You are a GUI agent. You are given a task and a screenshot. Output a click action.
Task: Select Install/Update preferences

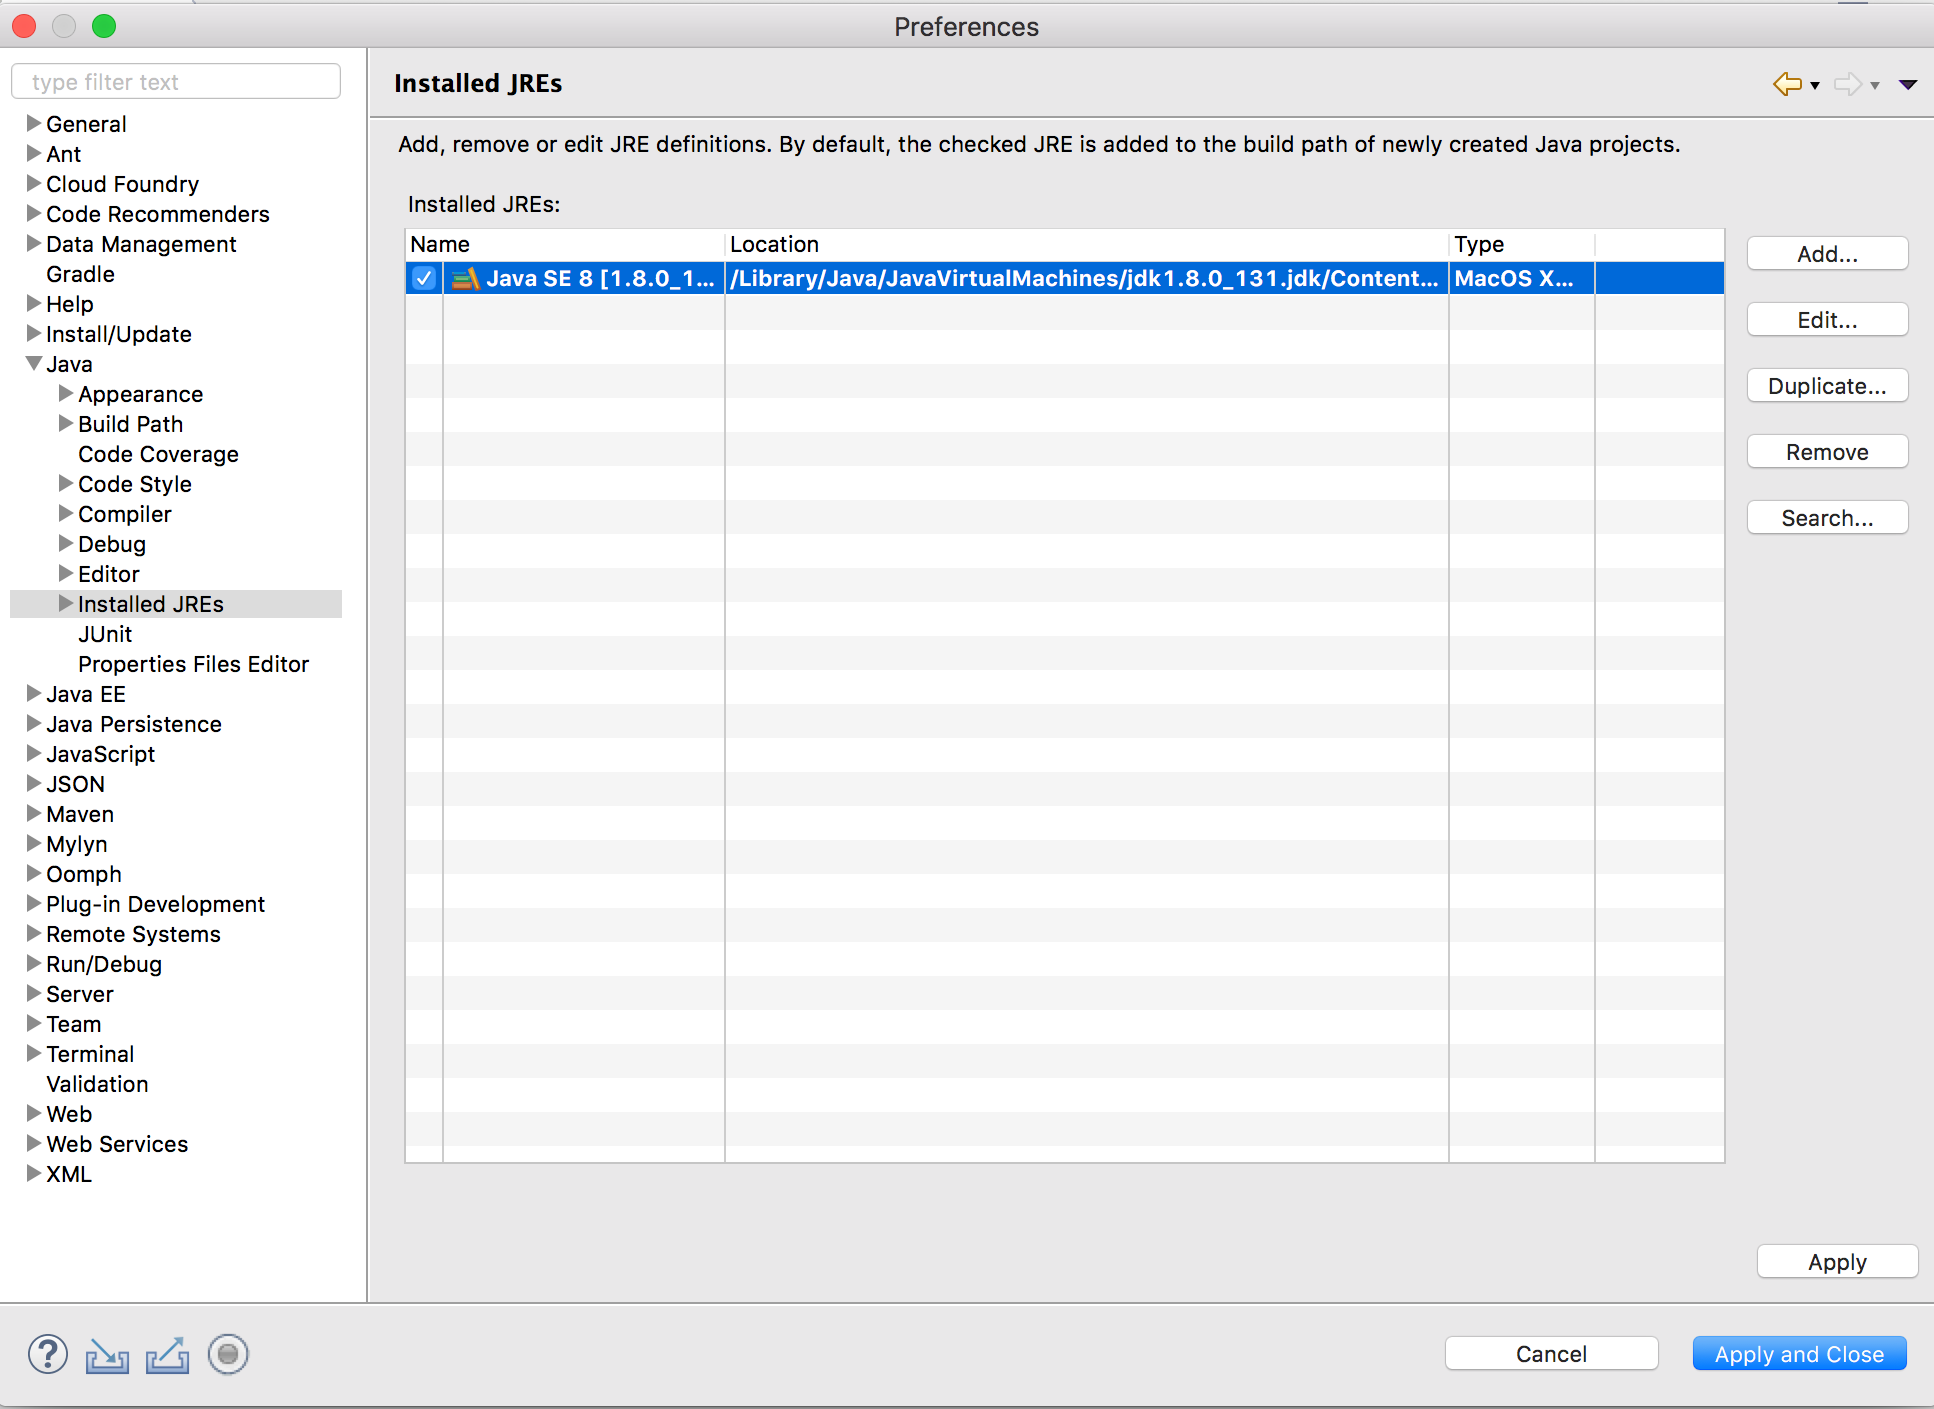point(119,334)
